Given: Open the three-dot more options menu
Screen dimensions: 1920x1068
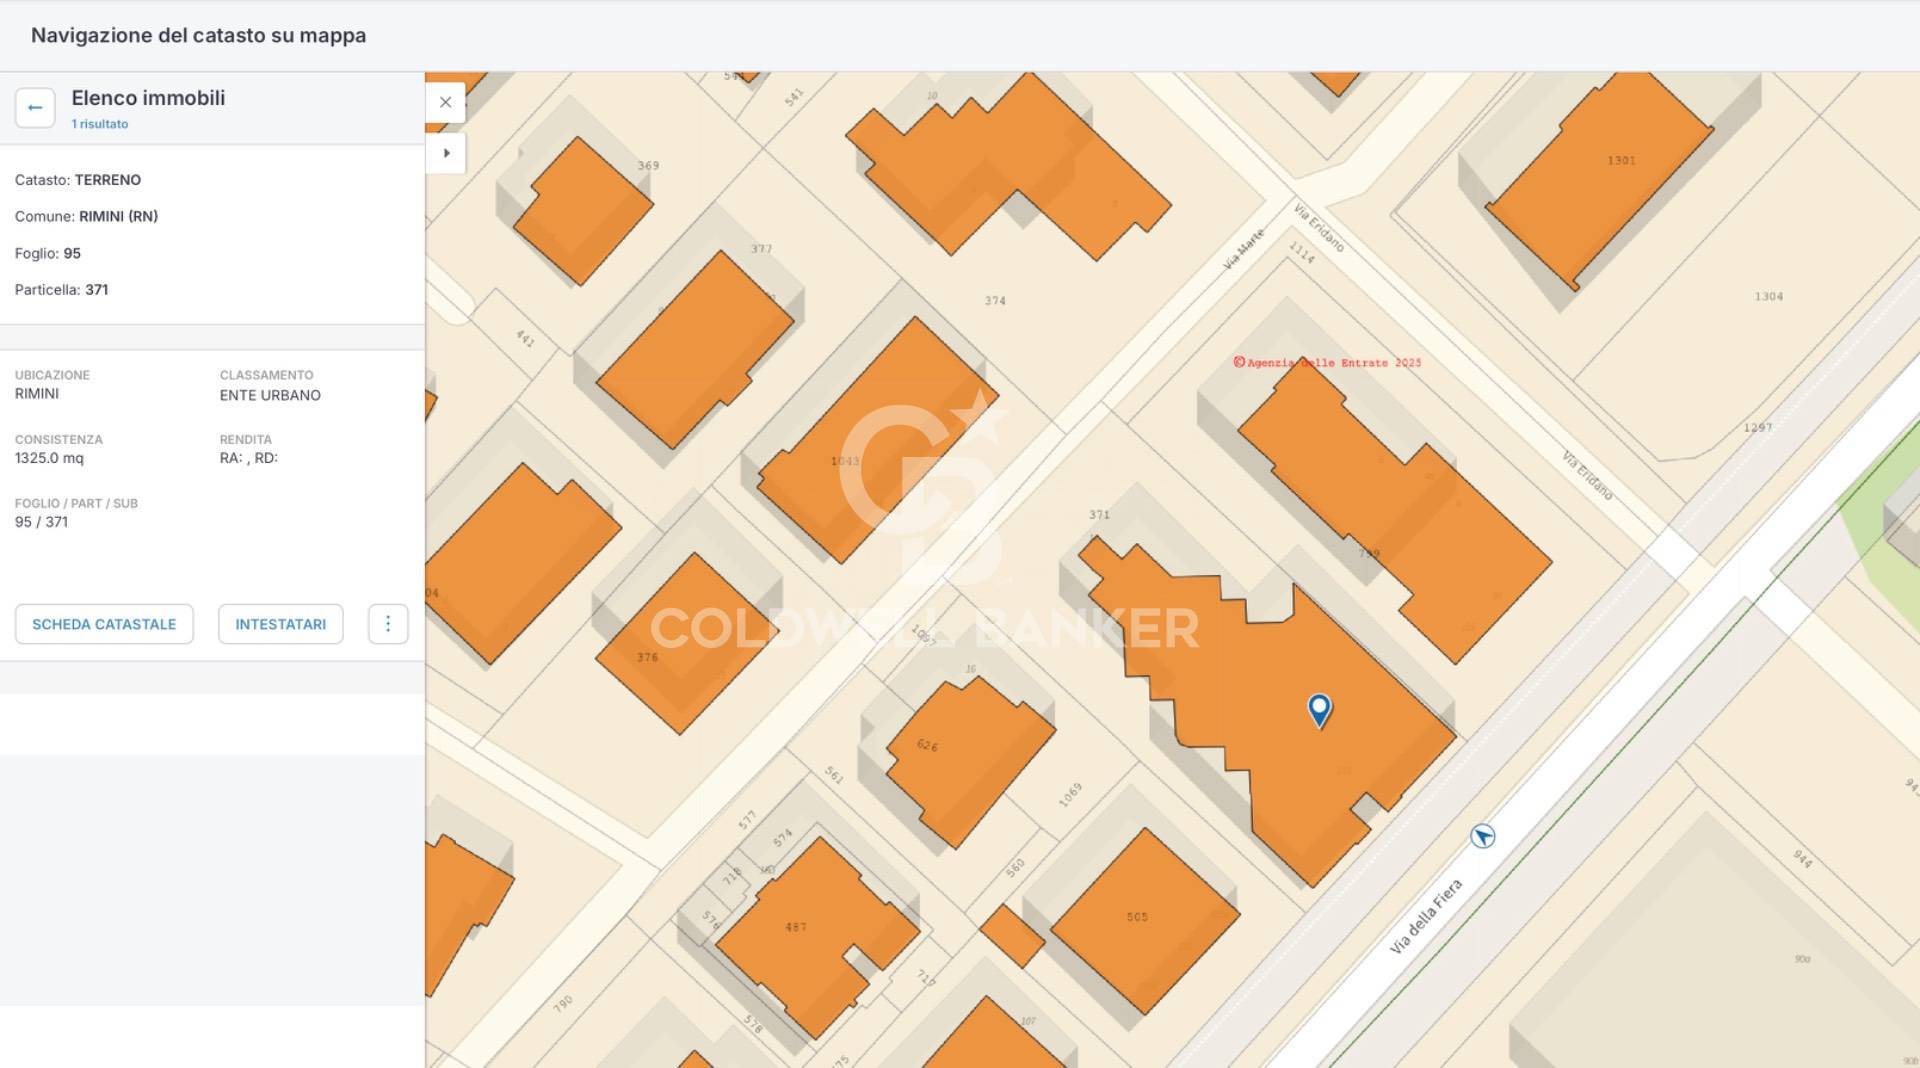Looking at the screenshot, I should click(388, 624).
